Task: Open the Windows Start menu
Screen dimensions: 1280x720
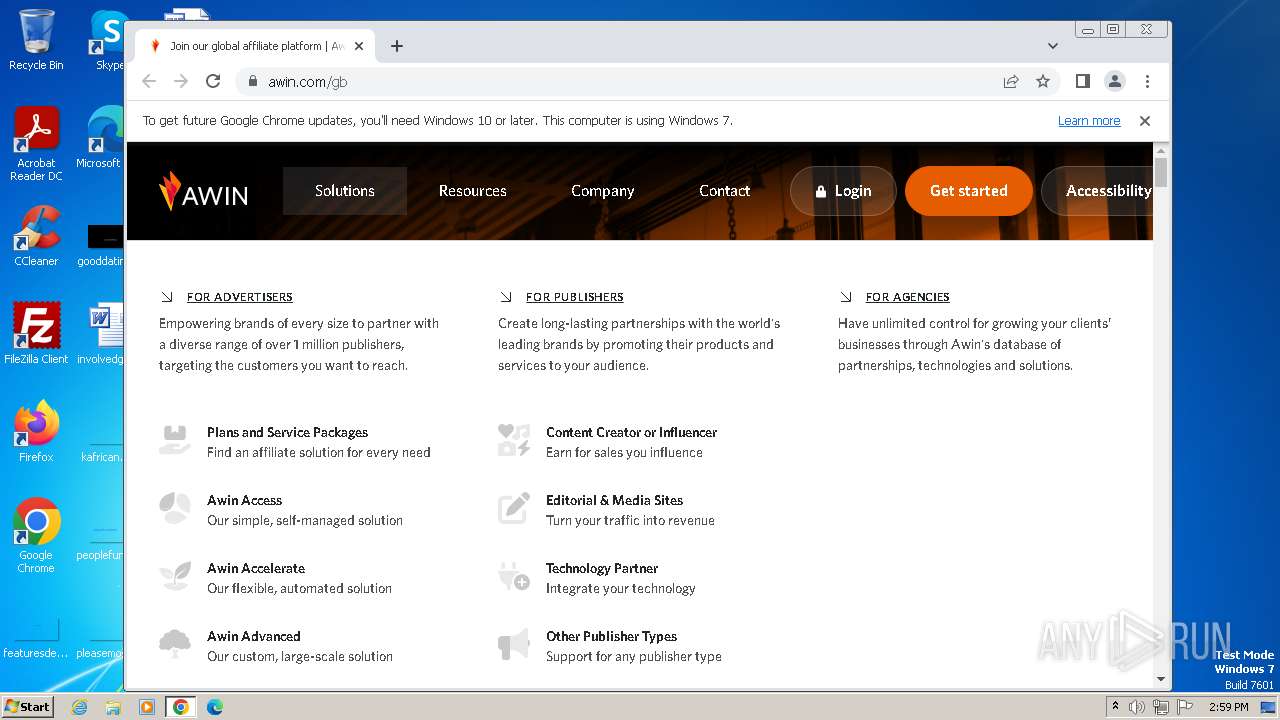Action: 28,707
